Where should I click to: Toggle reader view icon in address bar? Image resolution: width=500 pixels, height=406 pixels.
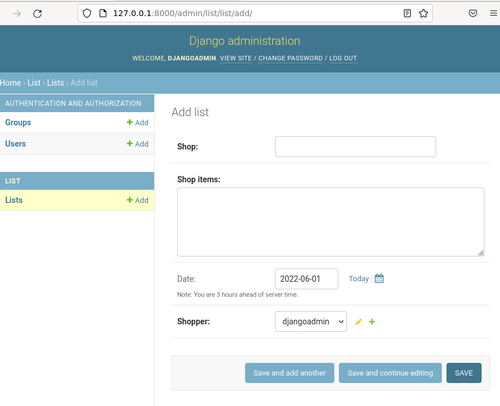407,13
